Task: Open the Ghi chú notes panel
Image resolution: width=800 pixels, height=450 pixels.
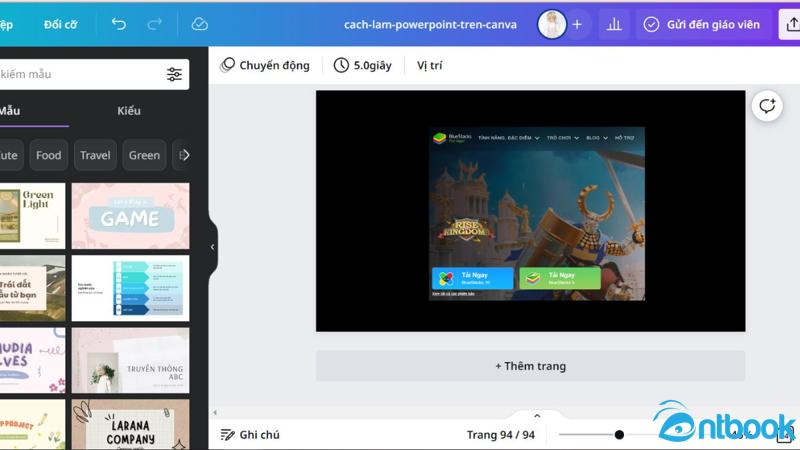Action: tap(250, 435)
